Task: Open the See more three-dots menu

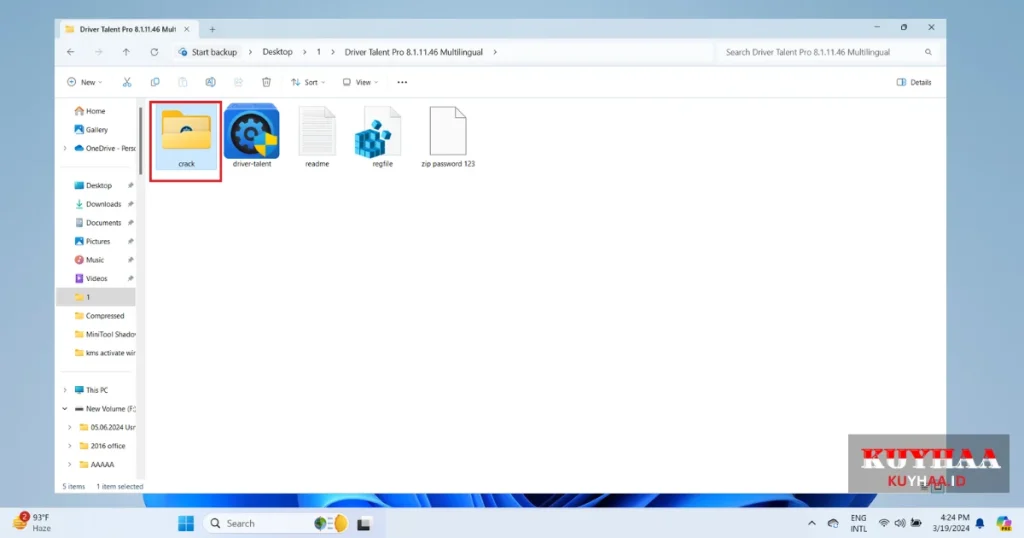Action: pyautogui.click(x=402, y=82)
